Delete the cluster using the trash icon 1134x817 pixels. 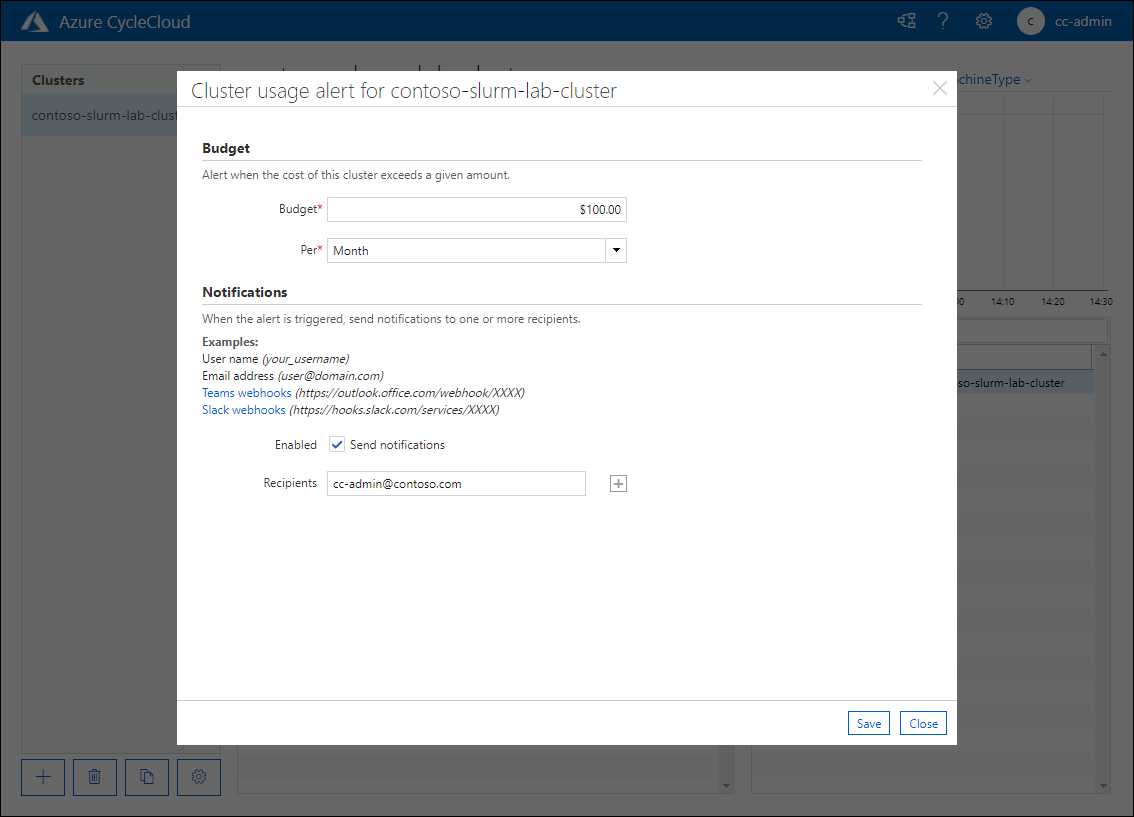[94, 777]
